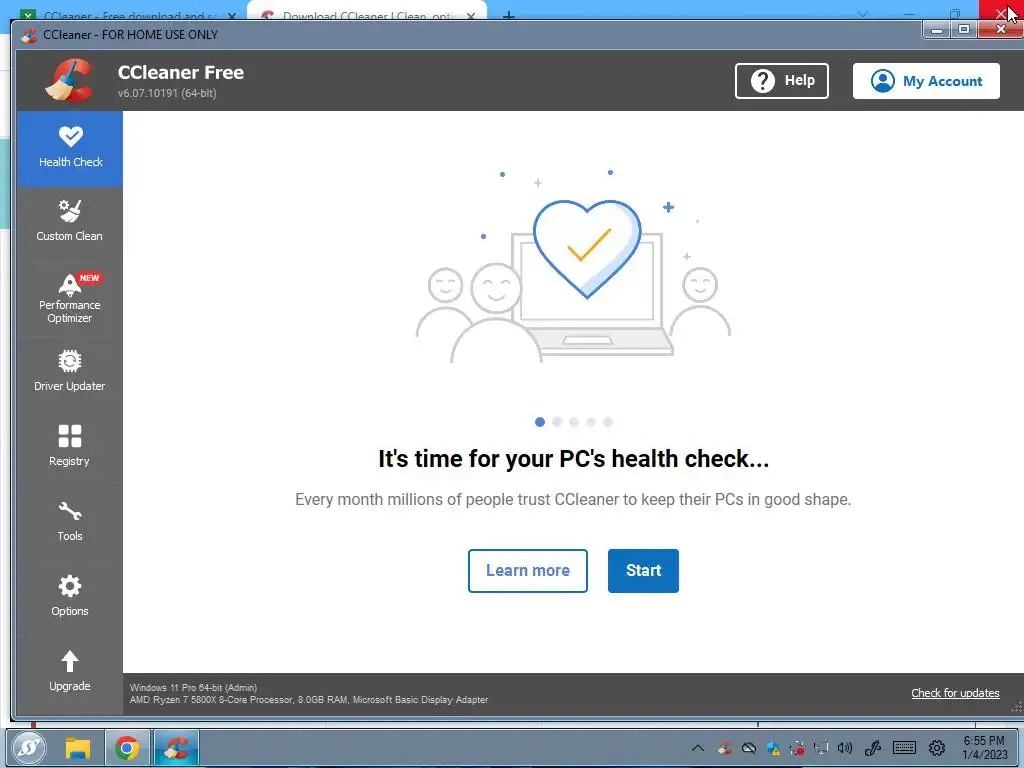Click version text v6.07.10191 (64-bit)

(x=167, y=93)
